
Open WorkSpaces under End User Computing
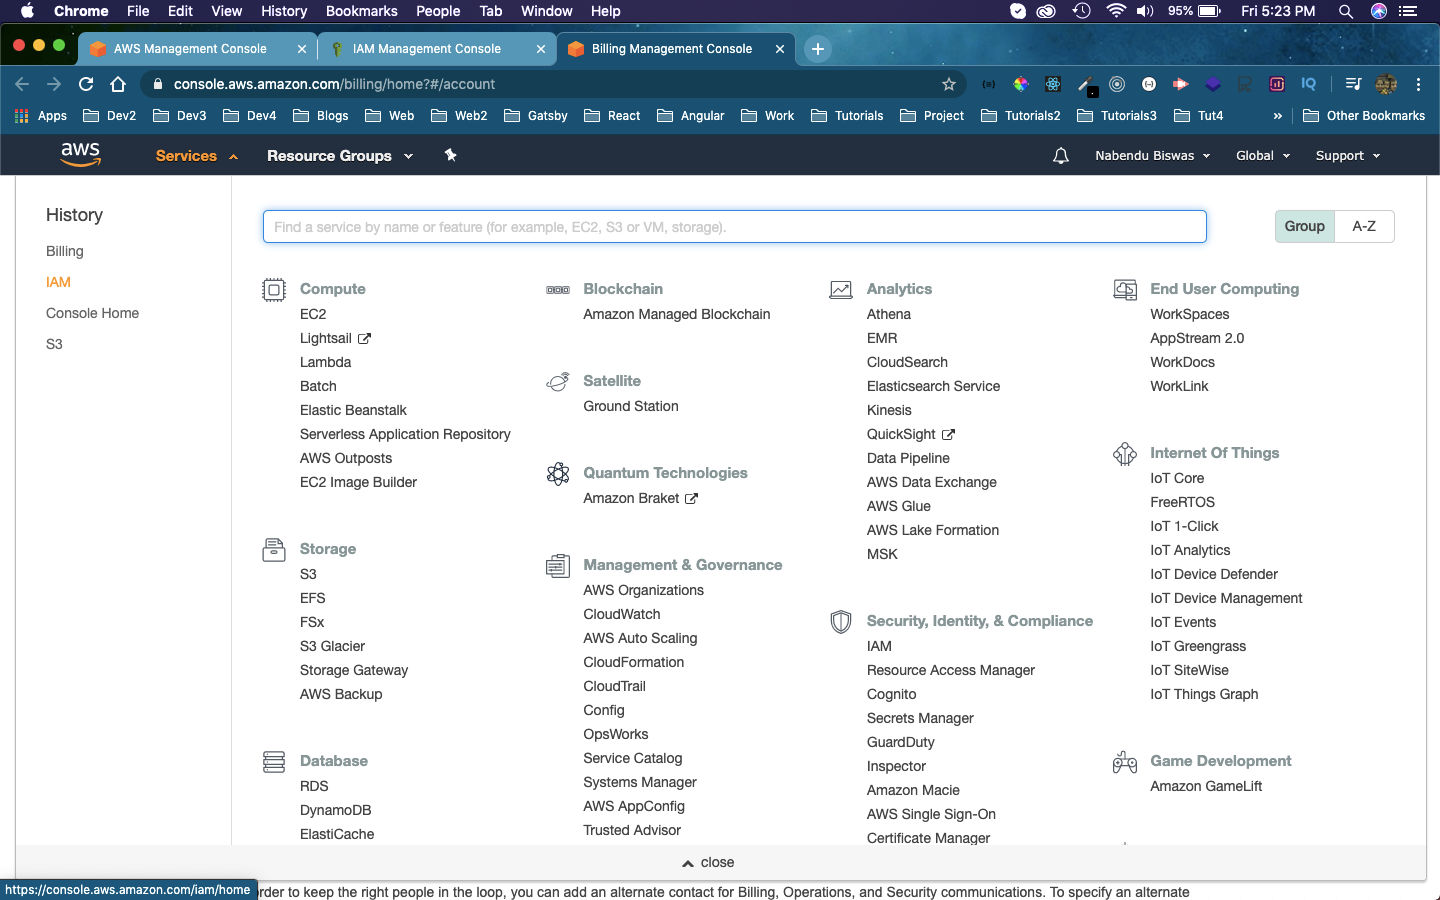pyautogui.click(x=1189, y=314)
